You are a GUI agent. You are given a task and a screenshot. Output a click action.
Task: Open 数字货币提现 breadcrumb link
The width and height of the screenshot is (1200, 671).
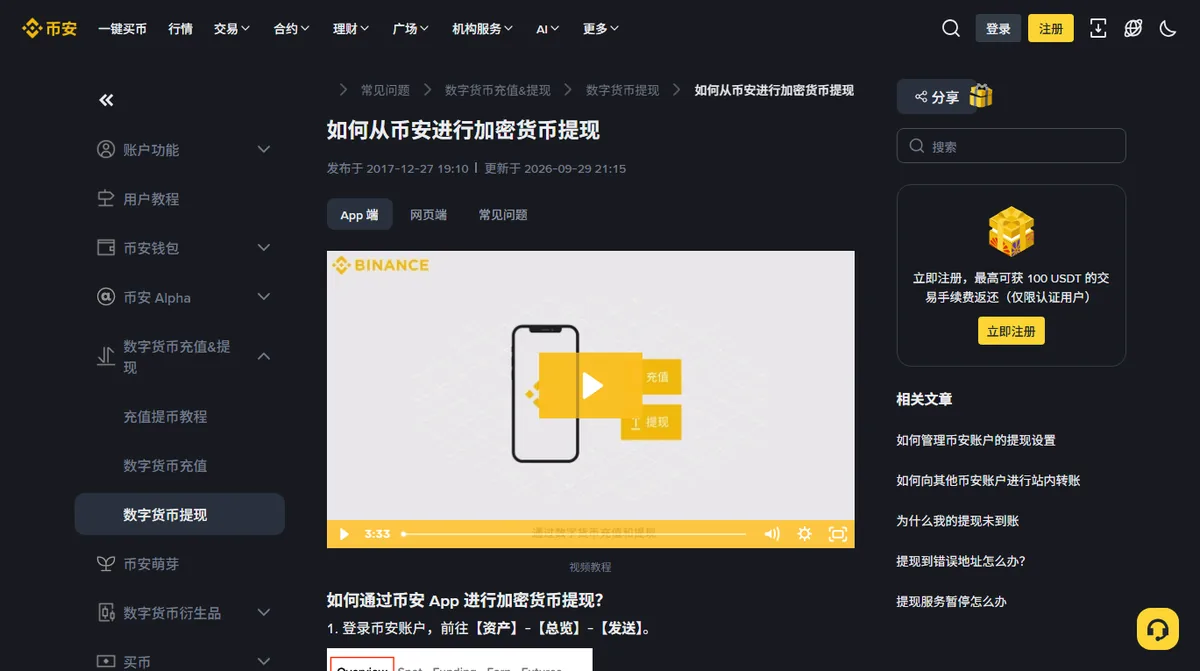point(623,90)
